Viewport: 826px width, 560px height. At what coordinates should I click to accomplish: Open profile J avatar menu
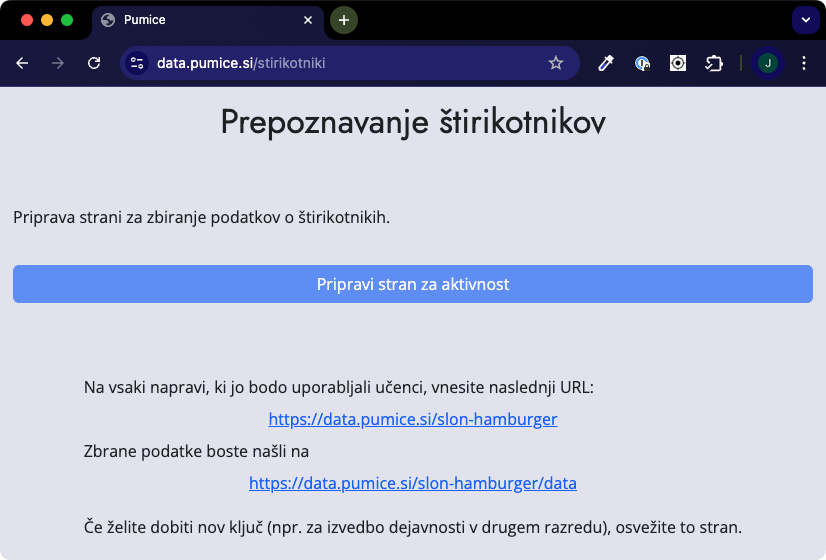click(x=767, y=63)
